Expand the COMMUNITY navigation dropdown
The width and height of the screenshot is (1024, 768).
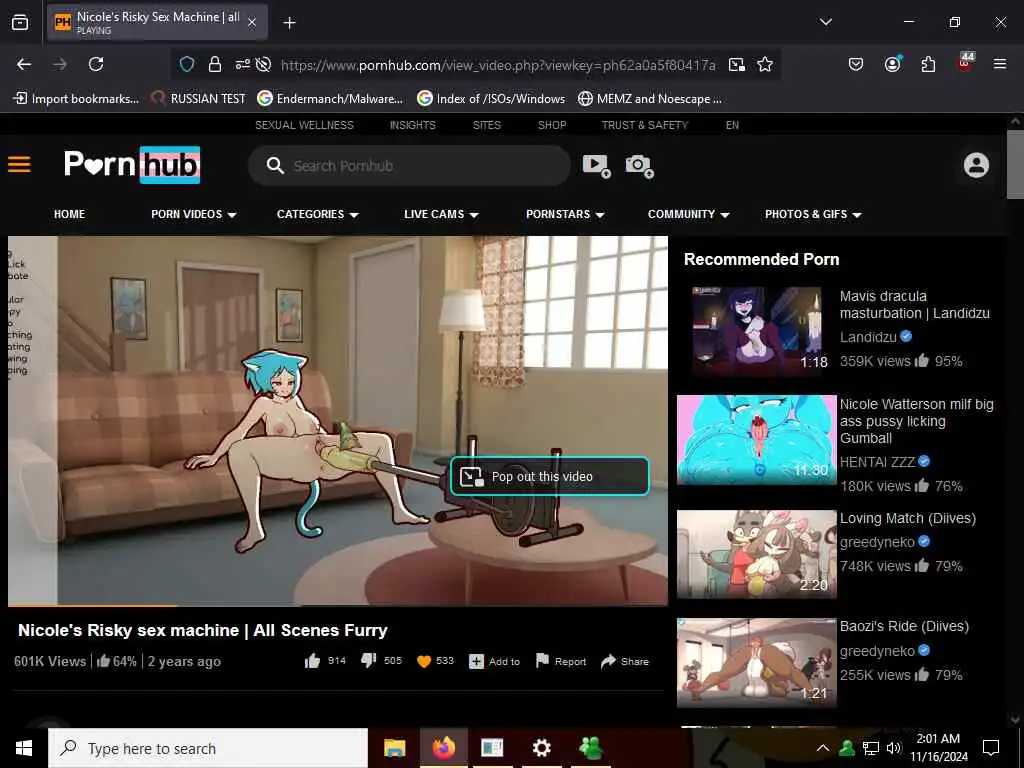(x=688, y=214)
